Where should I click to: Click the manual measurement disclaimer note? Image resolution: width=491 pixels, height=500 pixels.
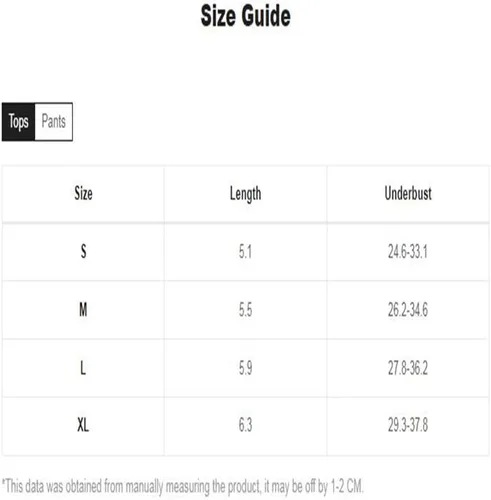[183, 487]
